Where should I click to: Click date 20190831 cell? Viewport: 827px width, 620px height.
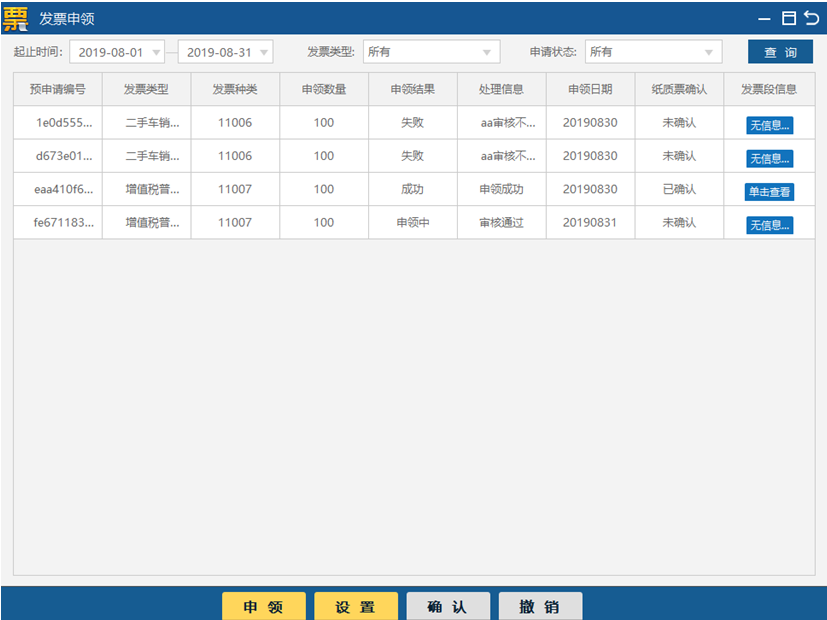[590, 222]
